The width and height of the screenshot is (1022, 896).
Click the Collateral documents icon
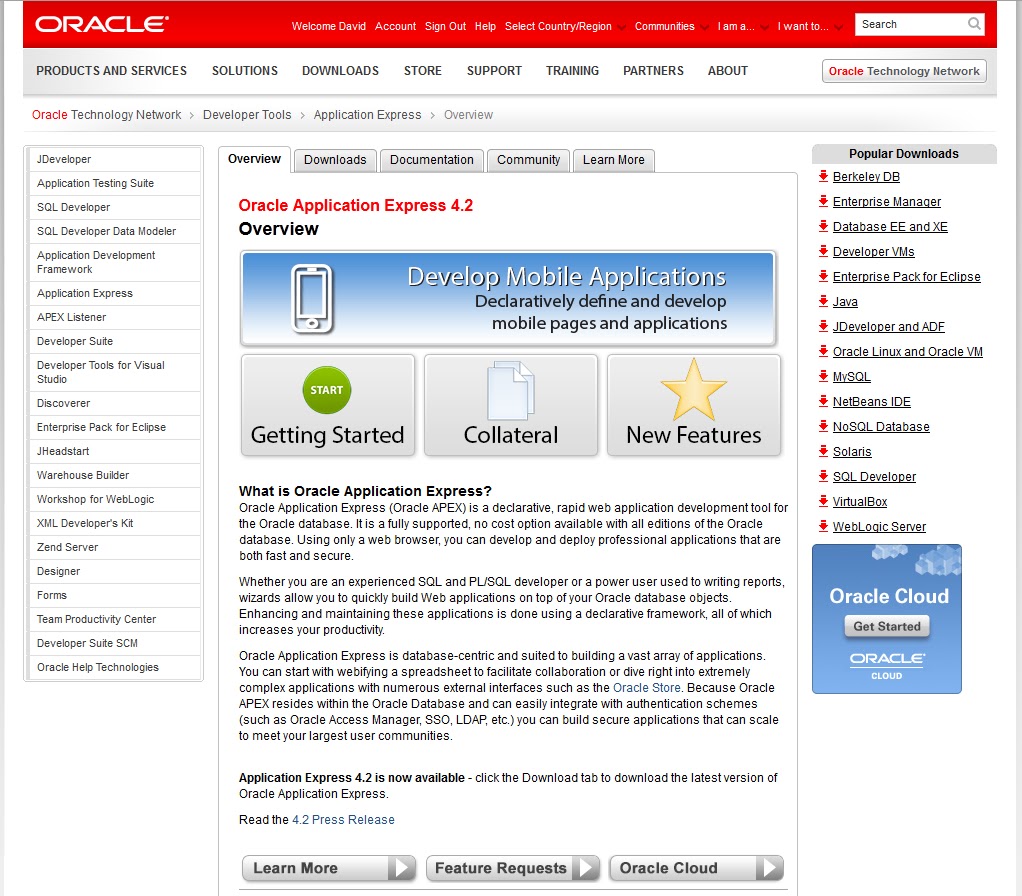coord(510,390)
